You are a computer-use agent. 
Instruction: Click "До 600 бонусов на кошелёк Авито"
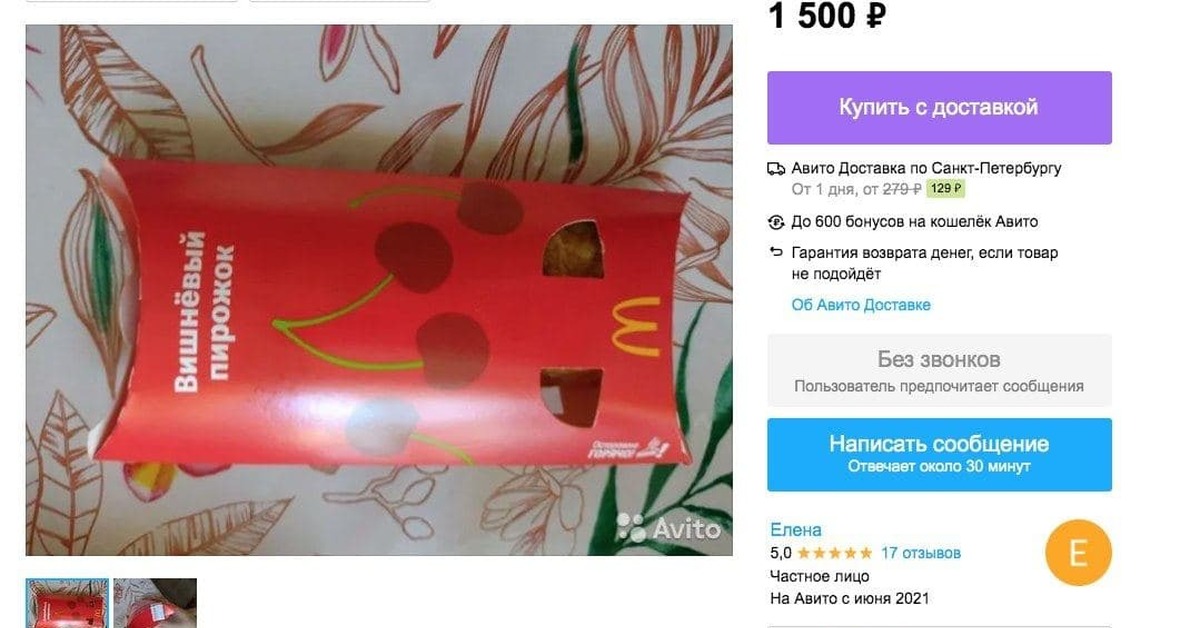(914, 222)
